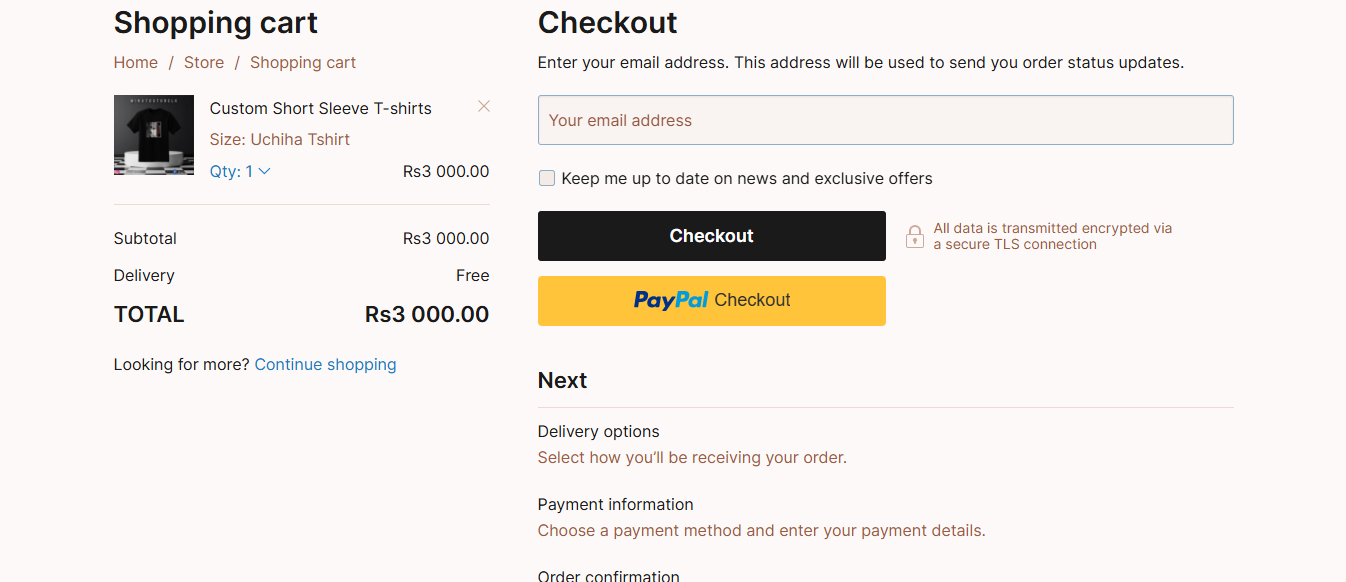
Task: Open the Qty: 1 quantity dropdown
Action: coord(240,171)
